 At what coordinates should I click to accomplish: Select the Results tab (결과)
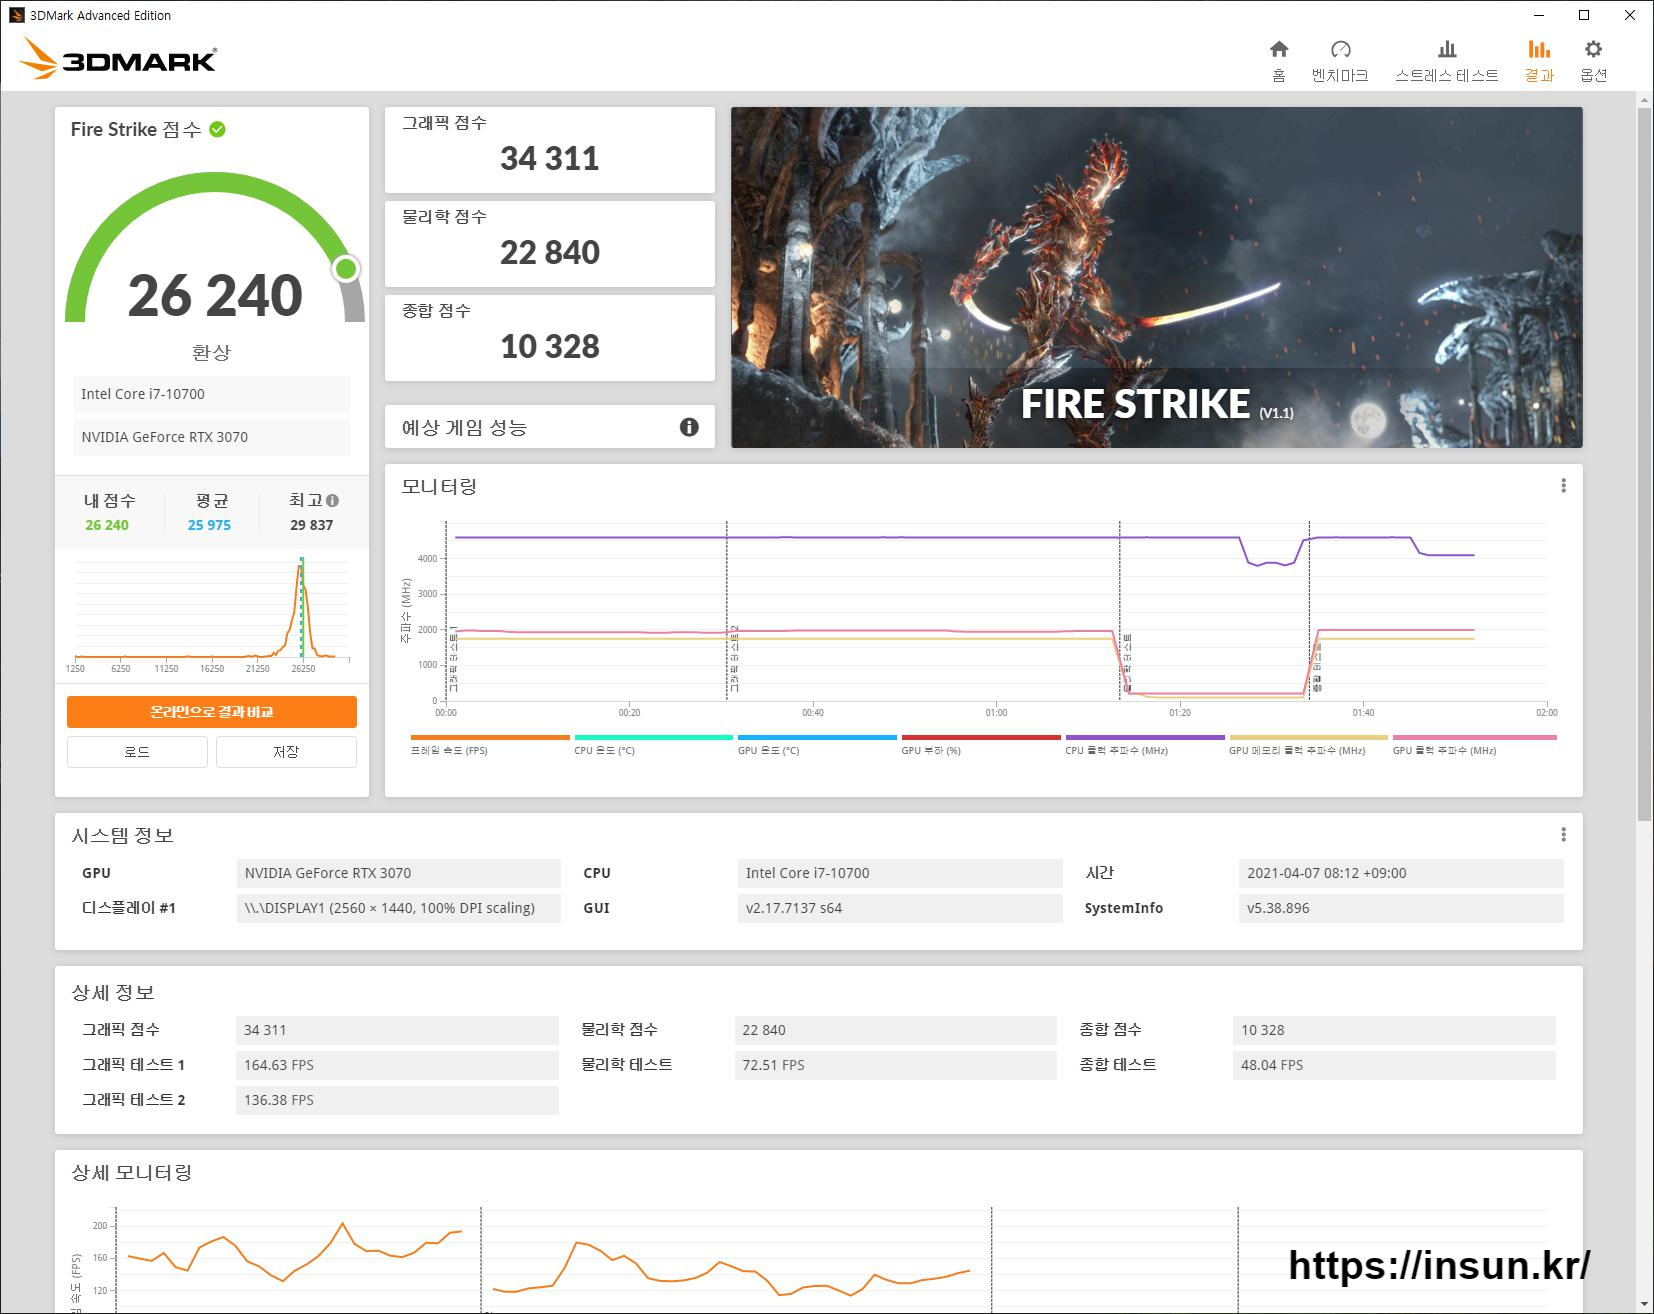[x=1539, y=61]
